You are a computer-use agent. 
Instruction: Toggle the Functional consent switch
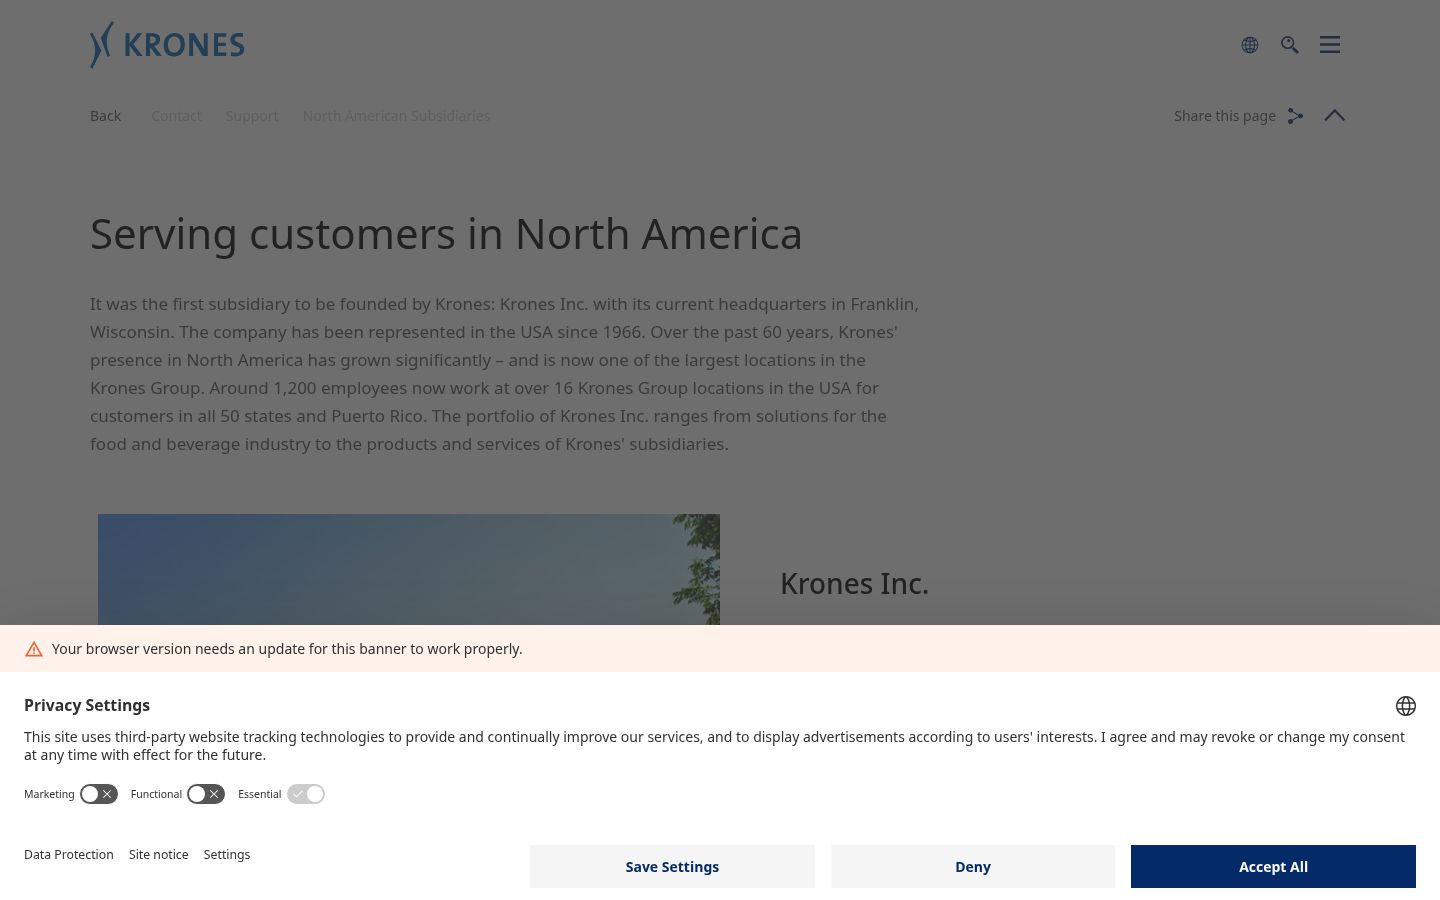point(206,794)
